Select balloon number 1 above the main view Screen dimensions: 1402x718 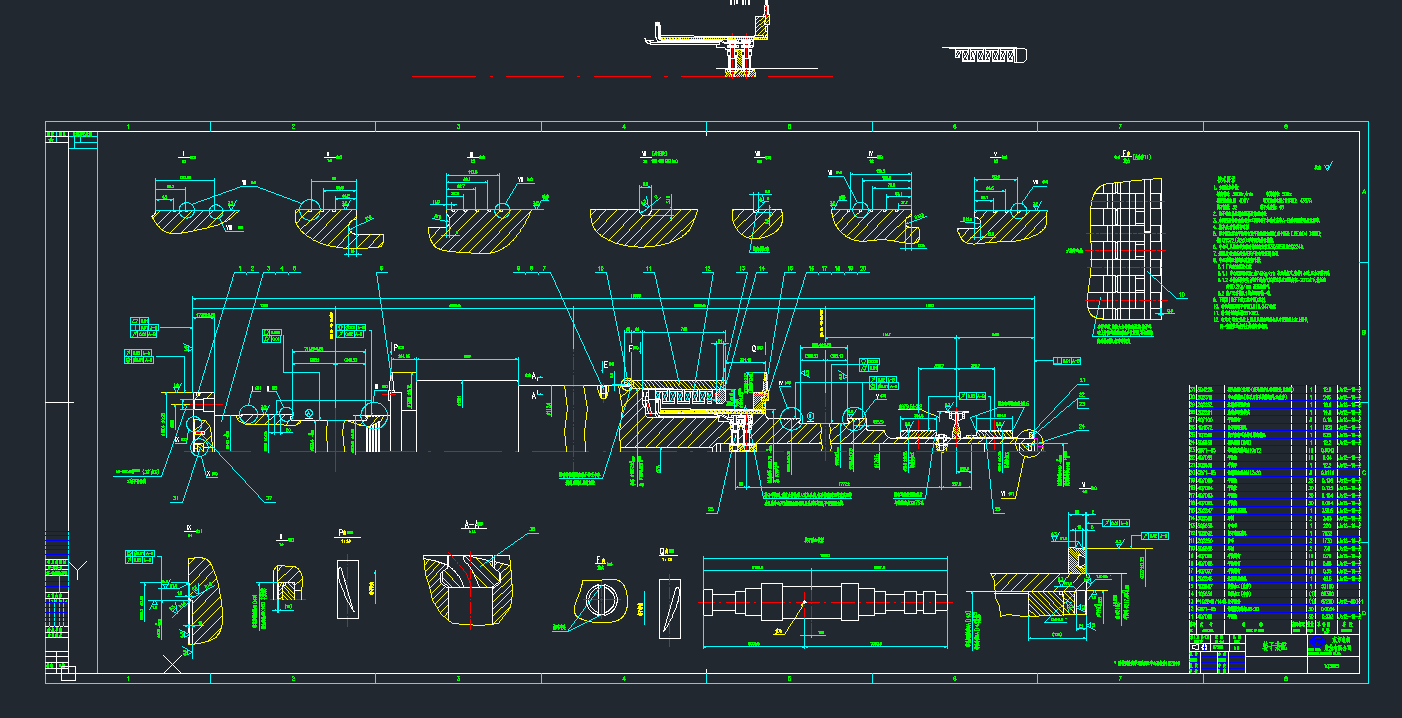click(240, 269)
